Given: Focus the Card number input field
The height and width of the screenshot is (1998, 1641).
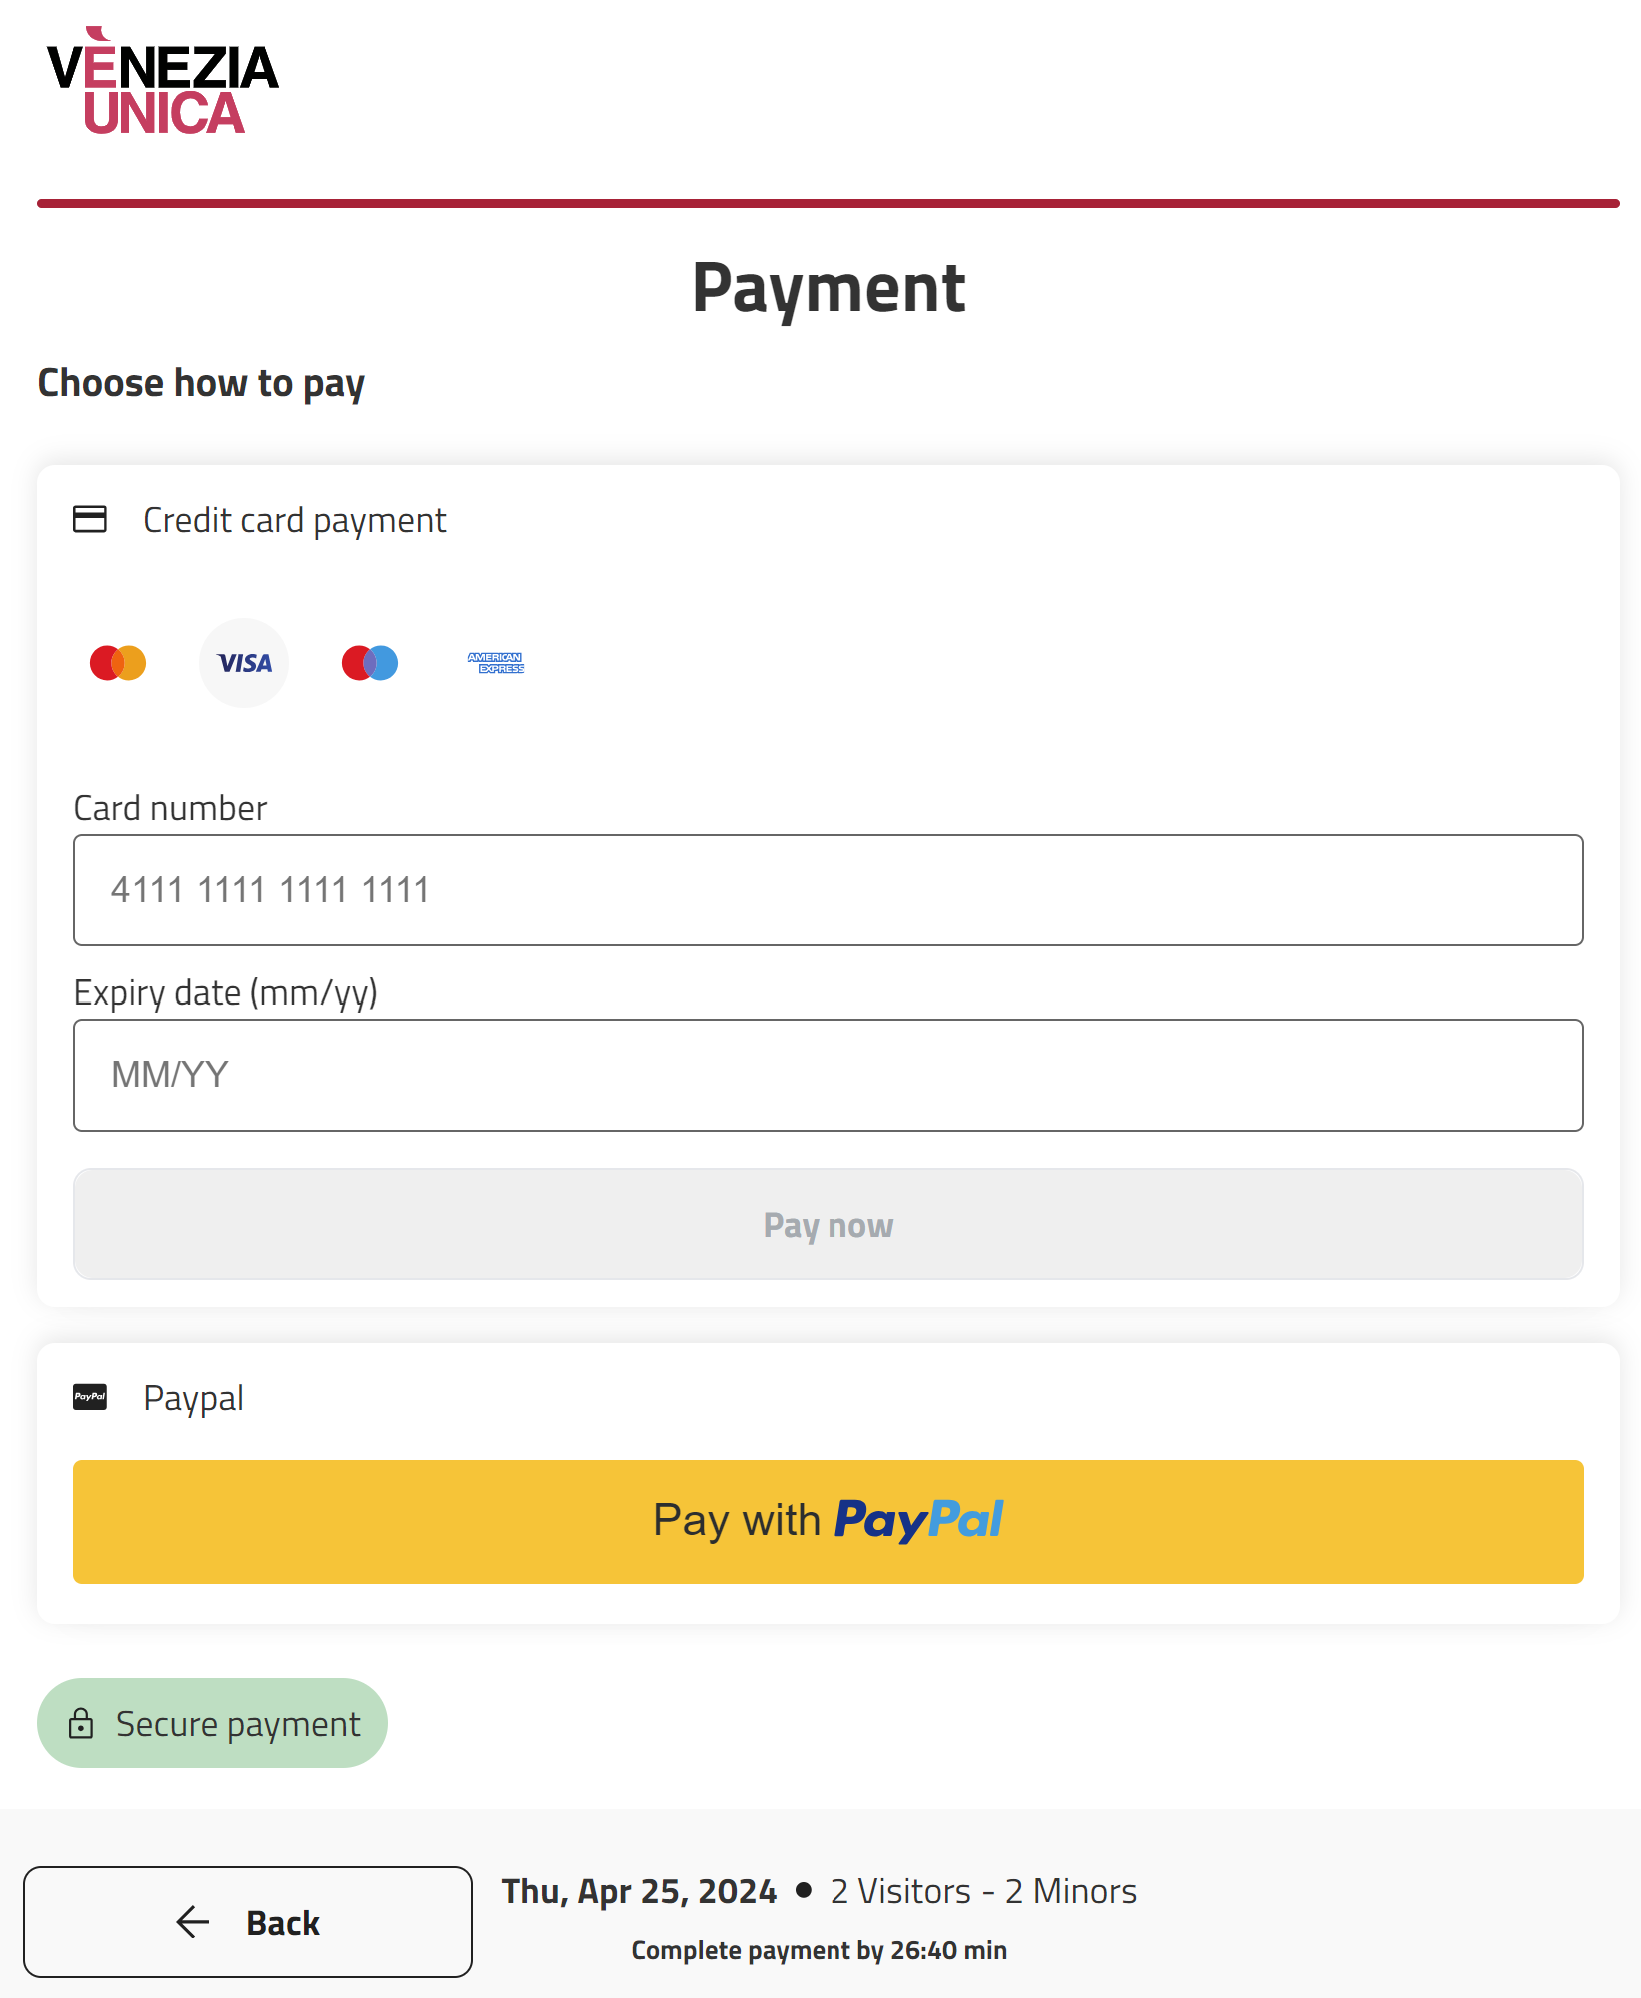Looking at the screenshot, I should 828,890.
